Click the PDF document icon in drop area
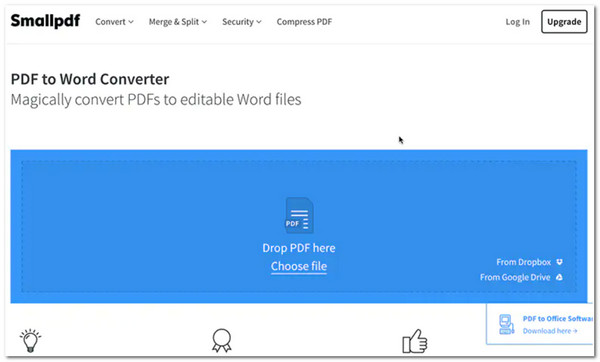Viewport: 600px width, 362px height. tap(299, 215)
